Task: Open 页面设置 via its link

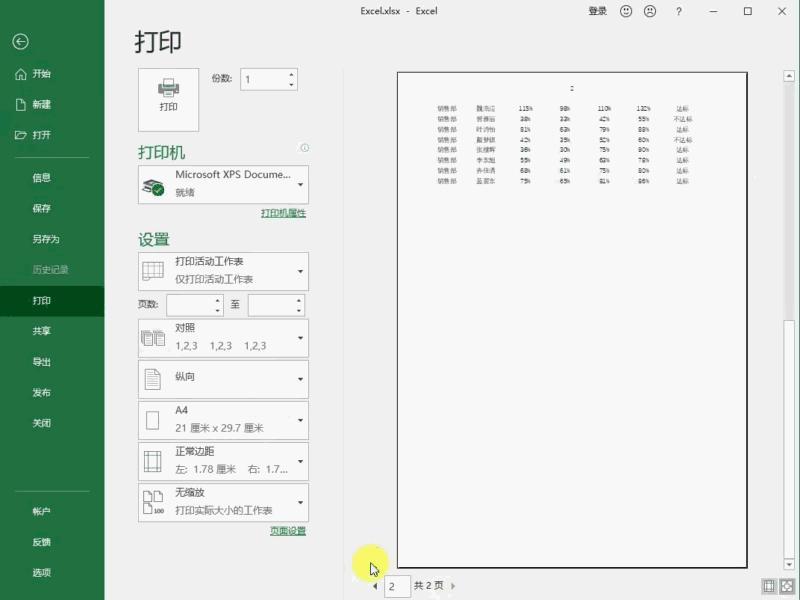Action: point(286,530)
